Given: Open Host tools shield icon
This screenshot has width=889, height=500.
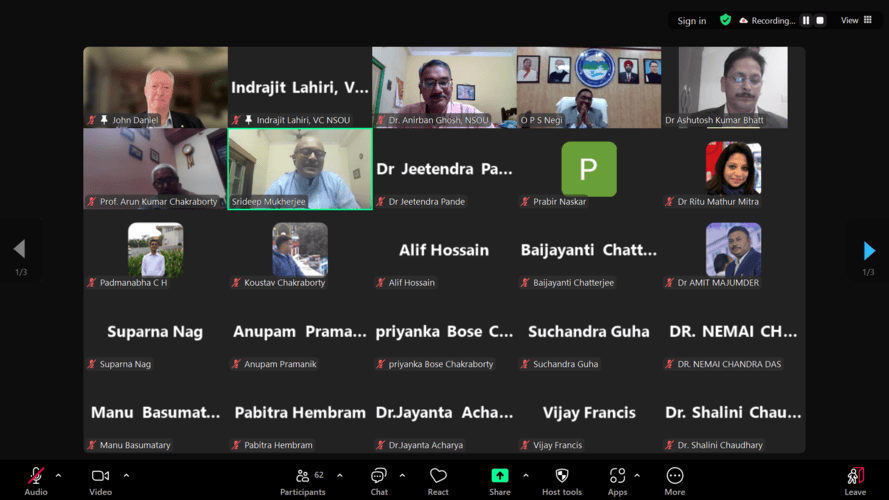Looking at the screenshot, I should click(x=561, y=476).
